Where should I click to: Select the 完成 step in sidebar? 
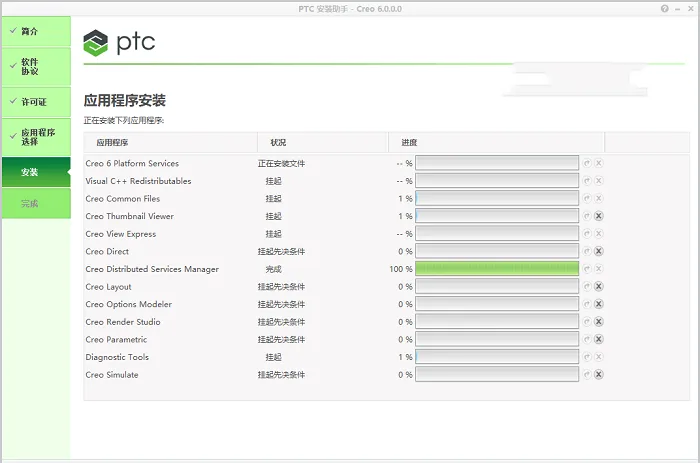[x=36, y=204]
